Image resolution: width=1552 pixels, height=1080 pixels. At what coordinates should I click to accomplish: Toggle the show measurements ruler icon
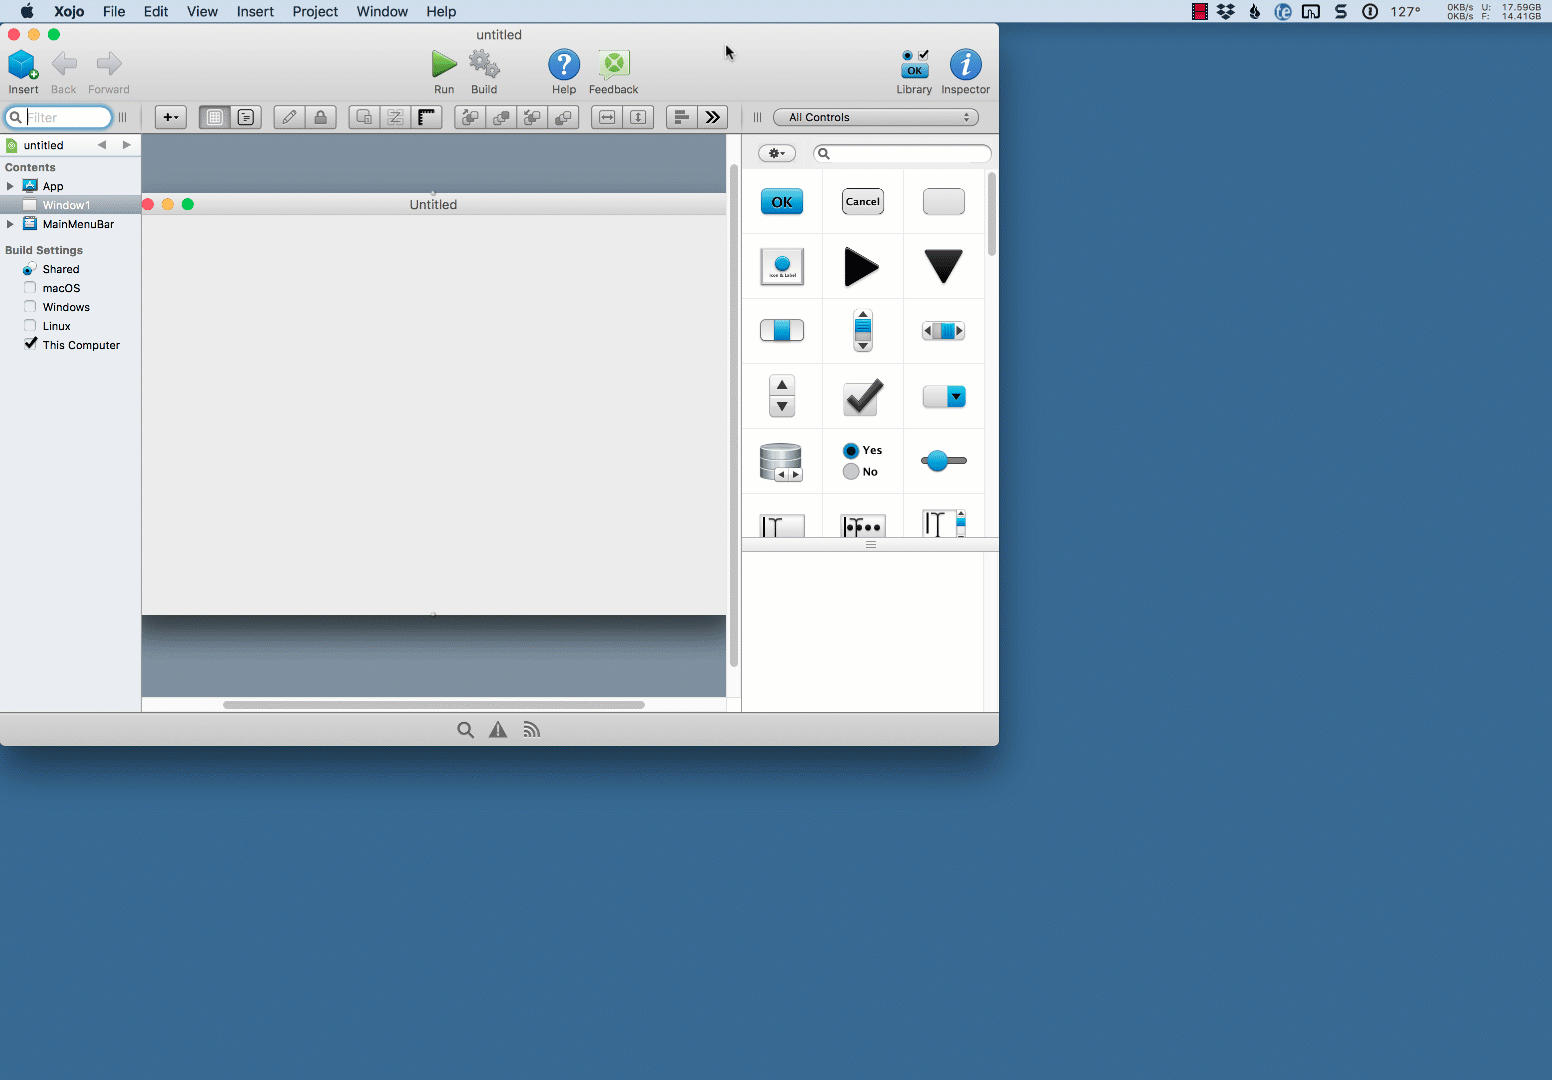[427, 118]
